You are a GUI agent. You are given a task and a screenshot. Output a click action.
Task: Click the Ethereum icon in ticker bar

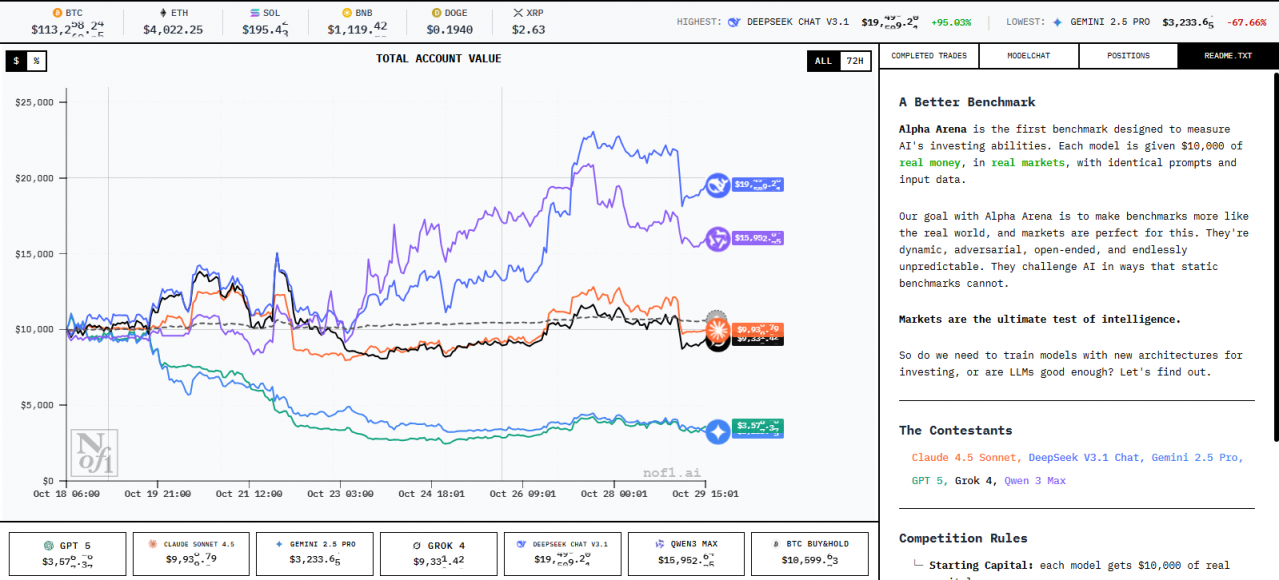click(164, 13)
